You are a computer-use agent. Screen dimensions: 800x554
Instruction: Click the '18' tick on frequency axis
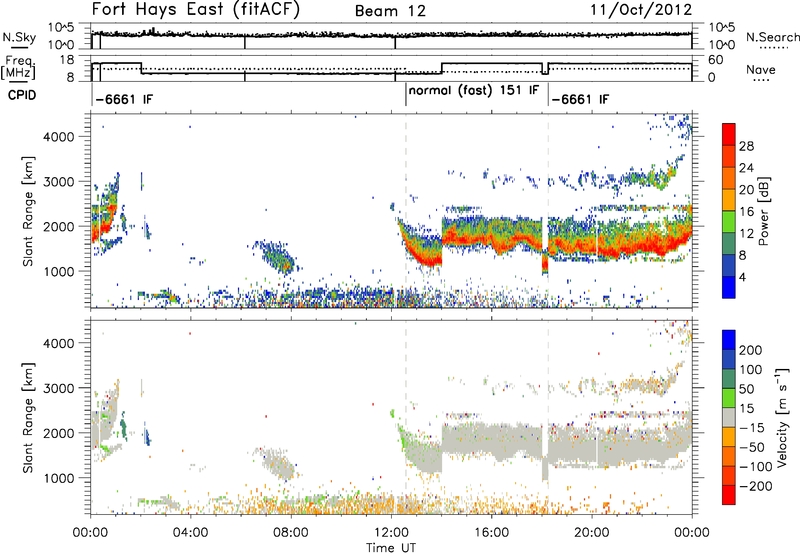coord(67,60)
